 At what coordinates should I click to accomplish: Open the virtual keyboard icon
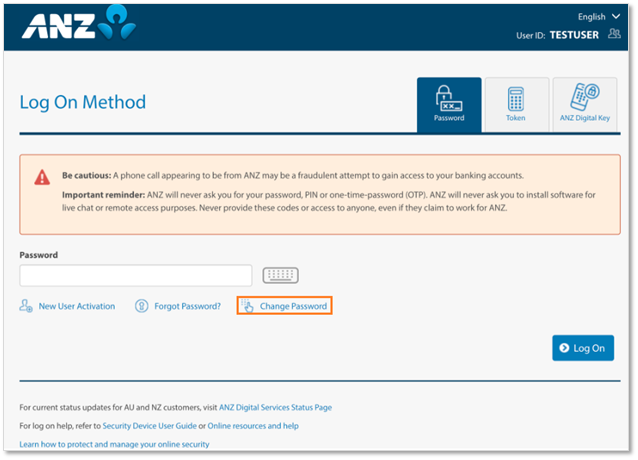(x=281, y=276)
